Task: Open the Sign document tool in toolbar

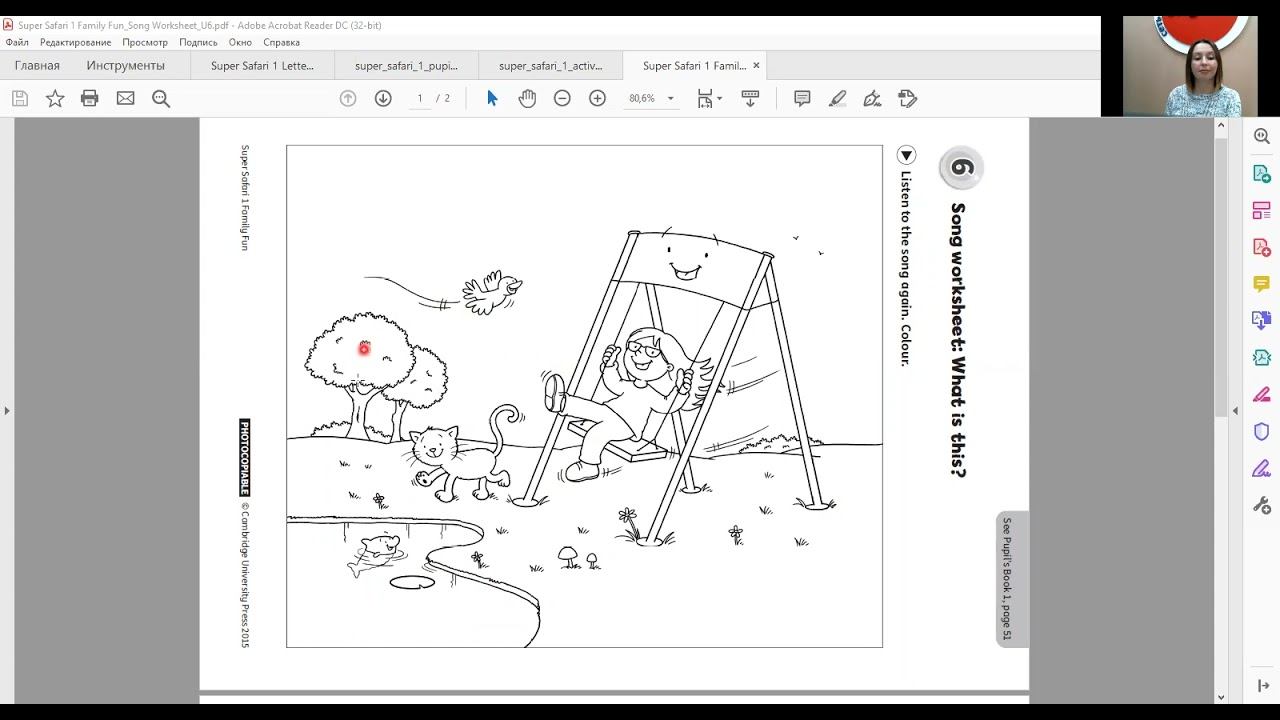Action: coord(872,98)
